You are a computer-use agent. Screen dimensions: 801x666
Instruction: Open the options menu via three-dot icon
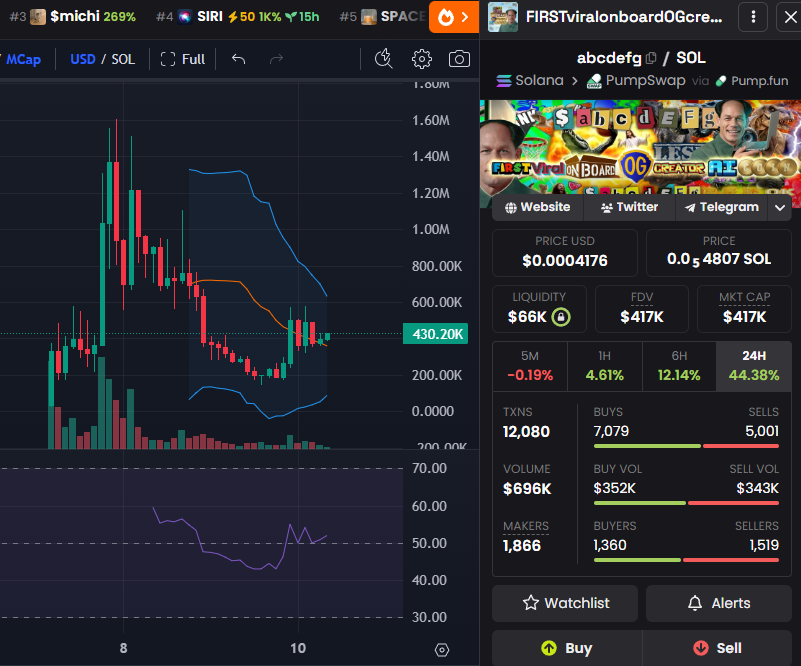[x=753, y=17]
